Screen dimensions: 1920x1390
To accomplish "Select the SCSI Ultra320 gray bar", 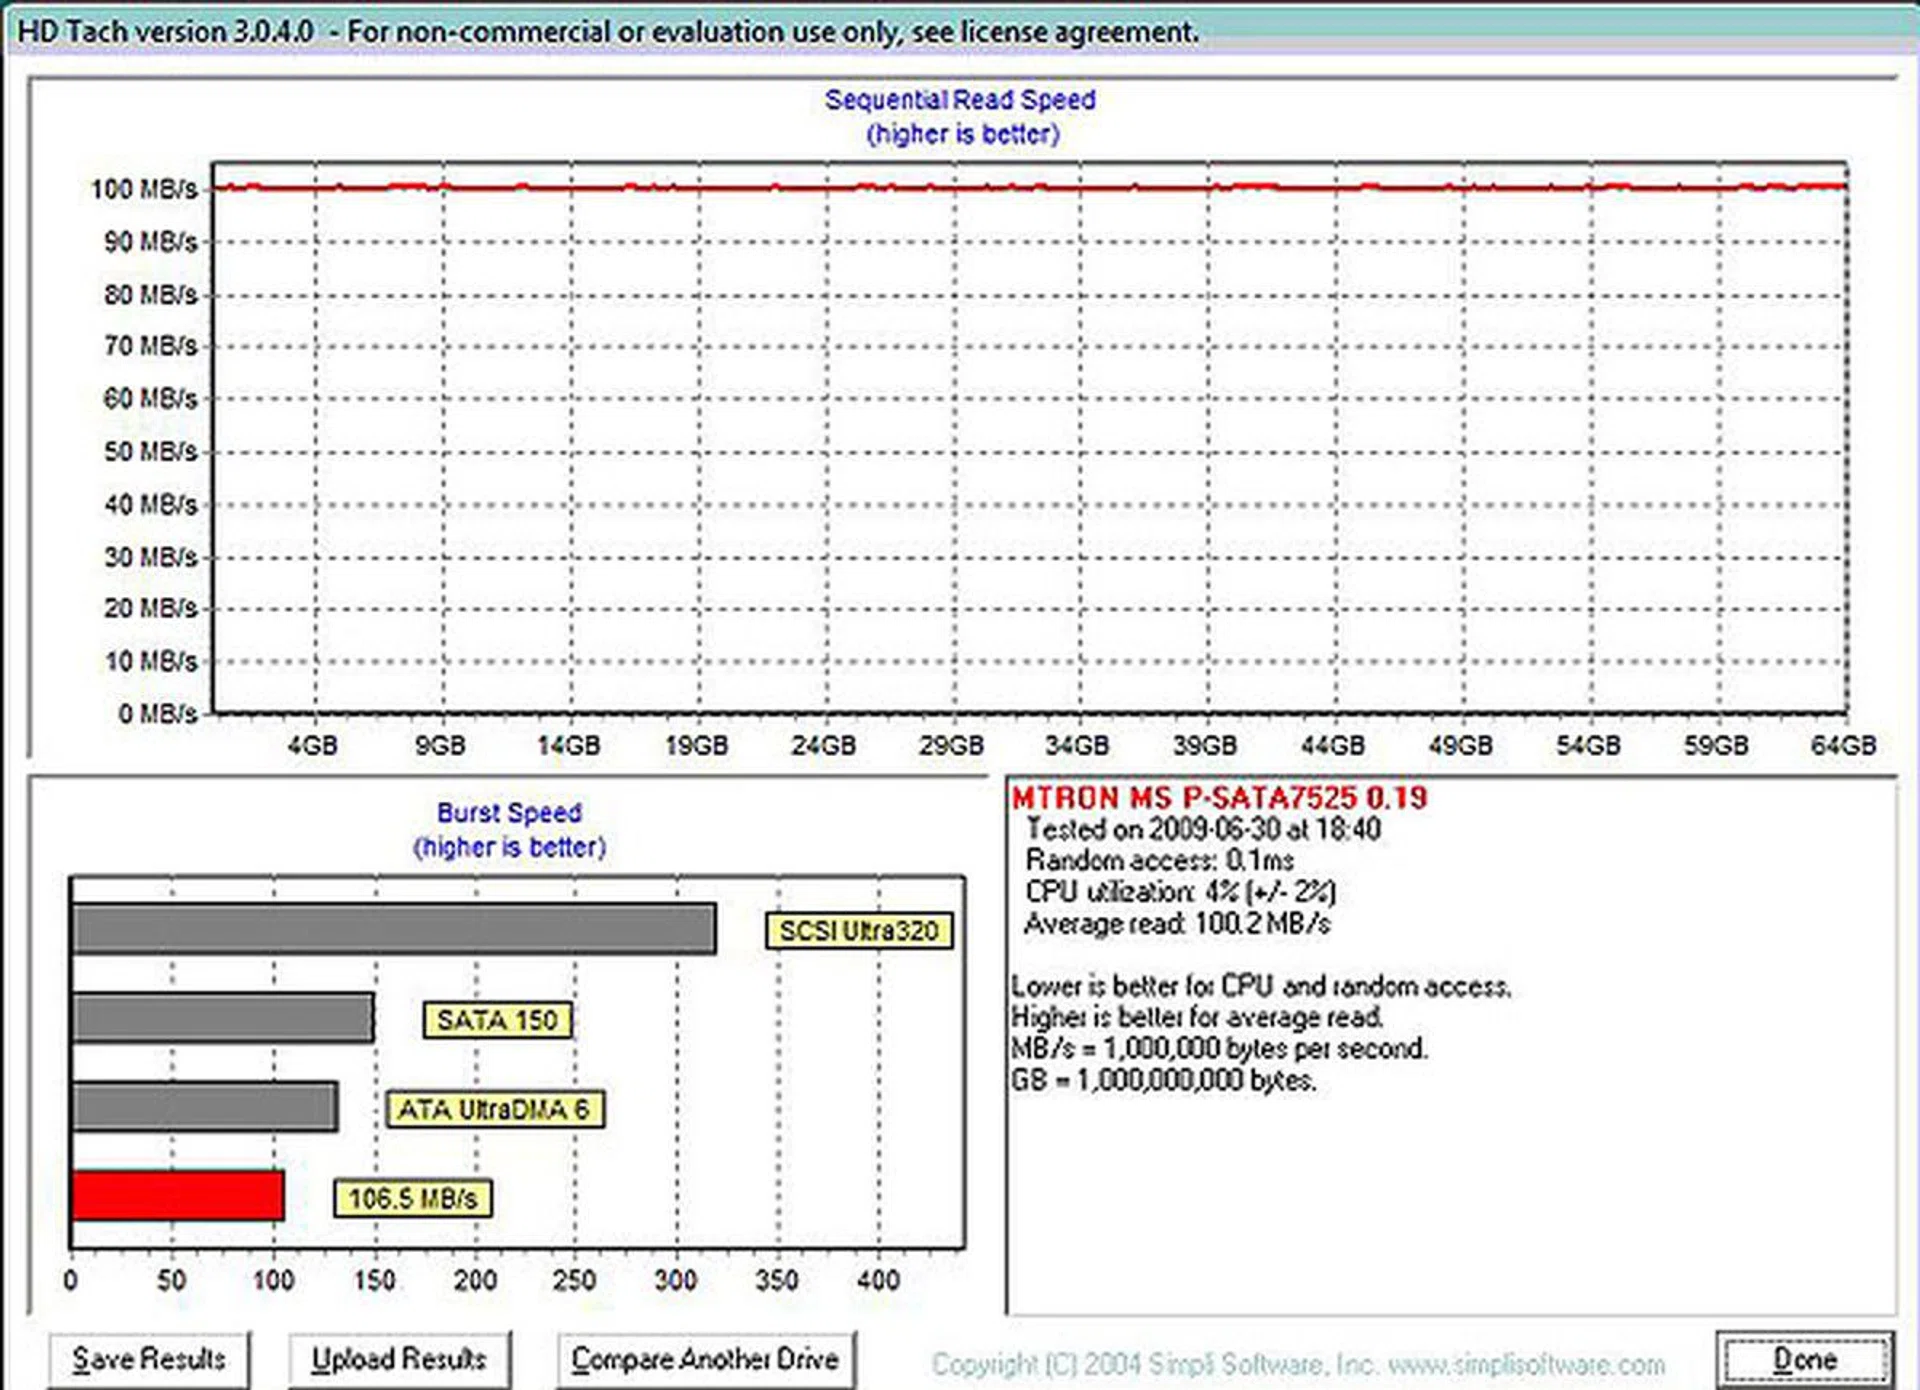I will coord(394,929).
